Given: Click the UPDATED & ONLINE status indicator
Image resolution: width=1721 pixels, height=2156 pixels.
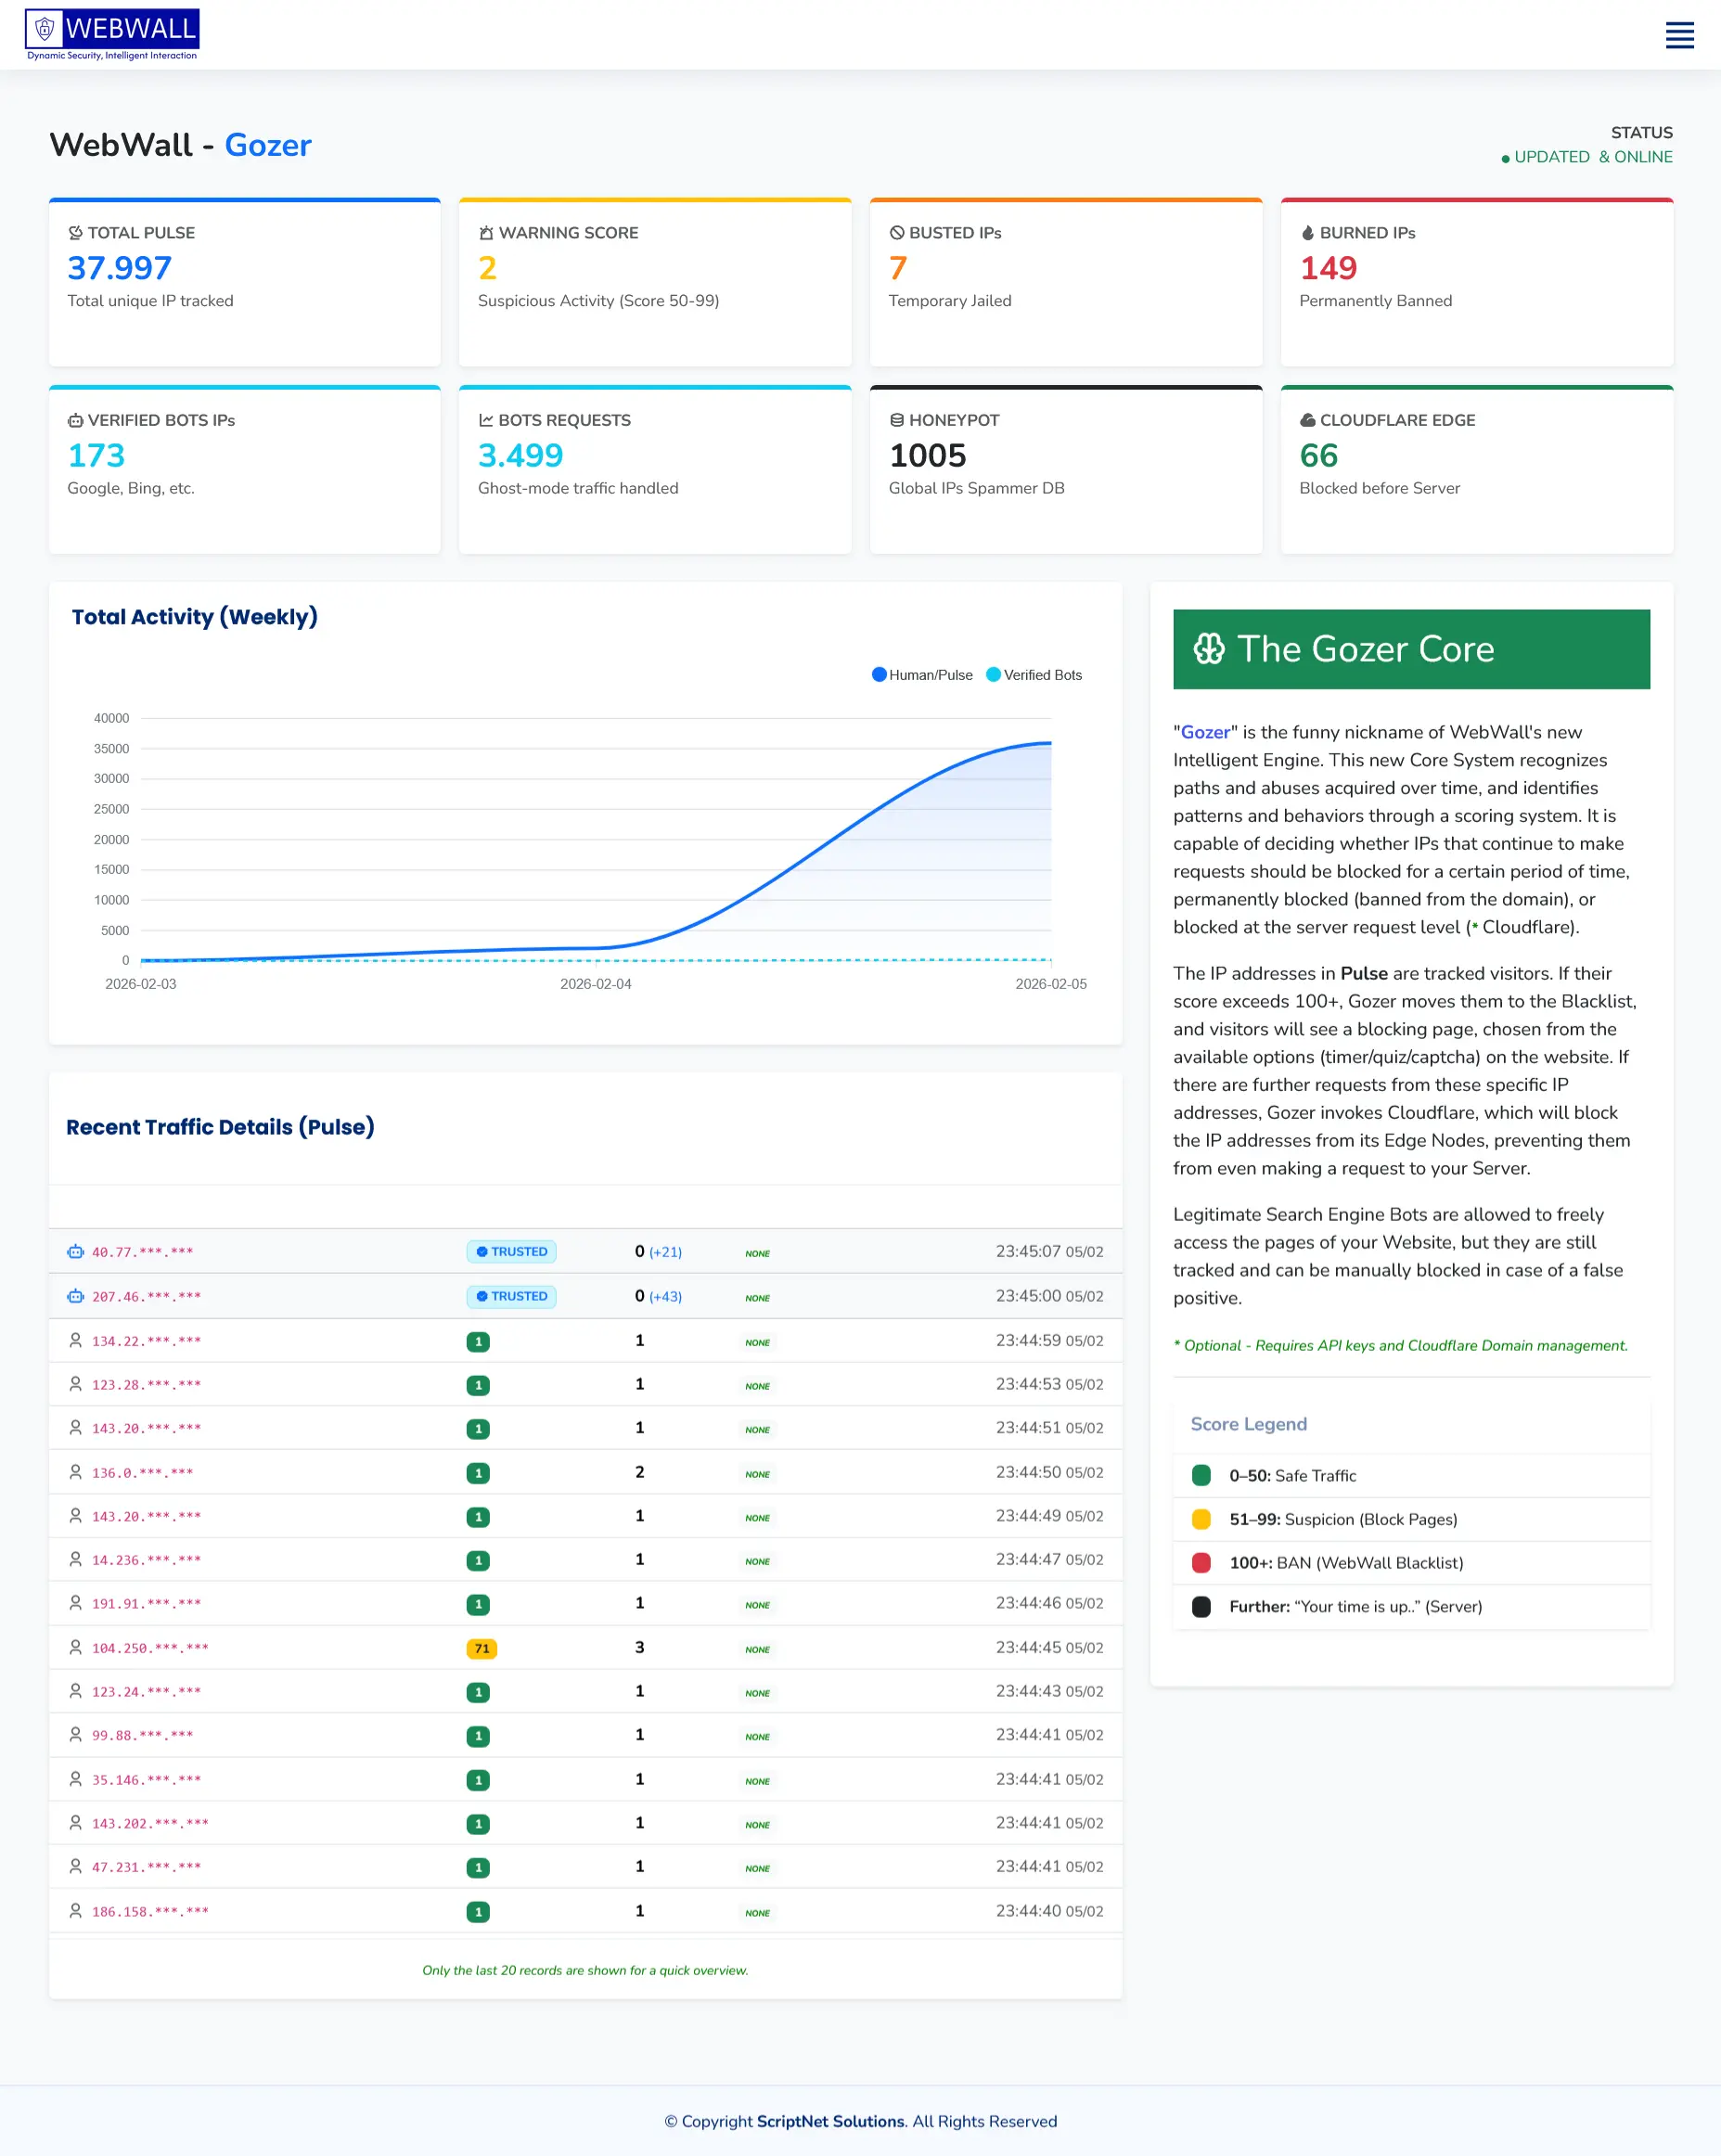Looking at the screenshot, I should coord(1588,157).
